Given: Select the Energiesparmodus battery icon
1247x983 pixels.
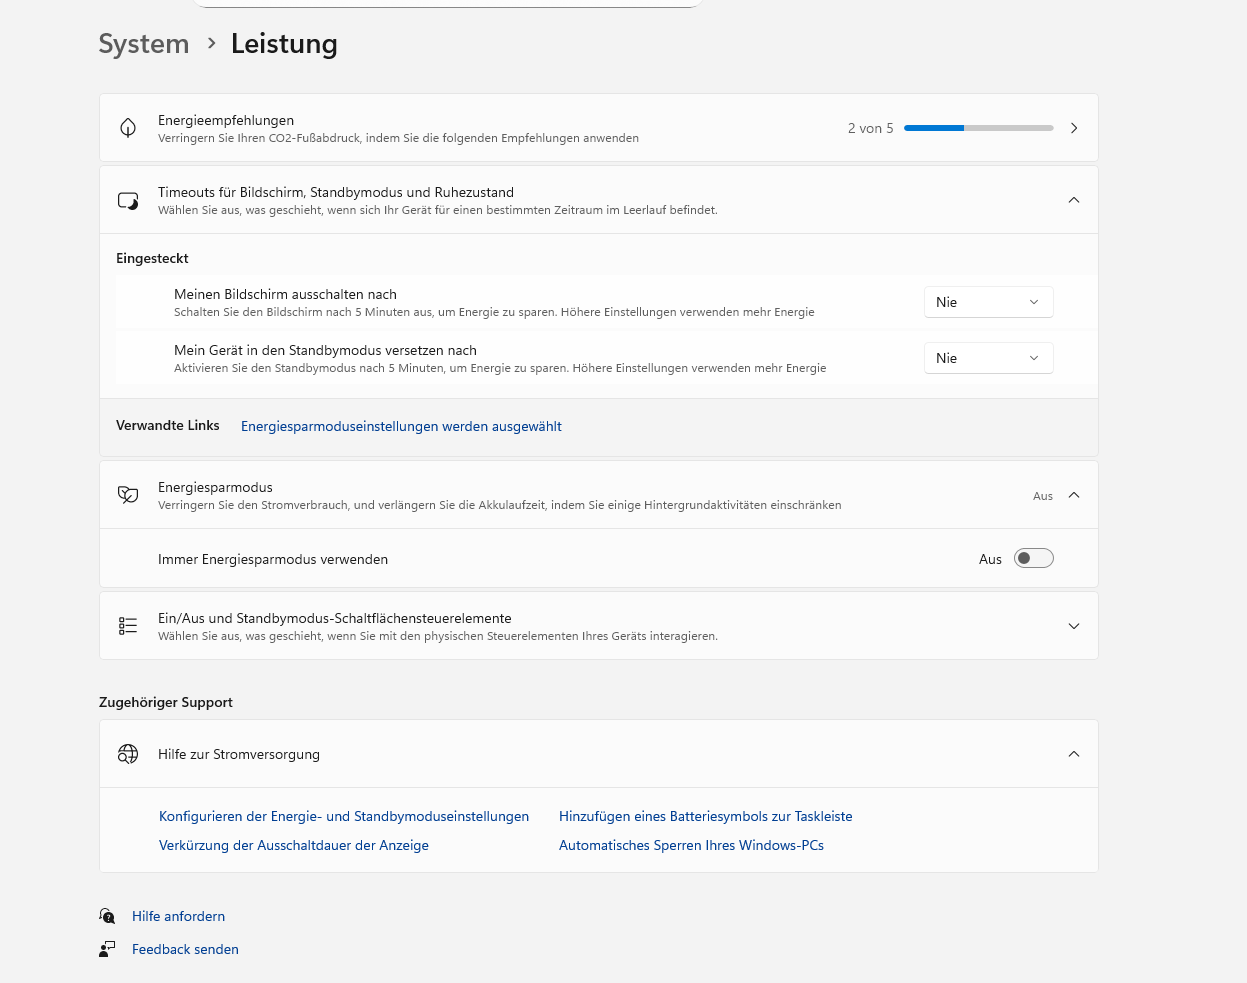Looking at the screenshot, I should click(127, 495).
